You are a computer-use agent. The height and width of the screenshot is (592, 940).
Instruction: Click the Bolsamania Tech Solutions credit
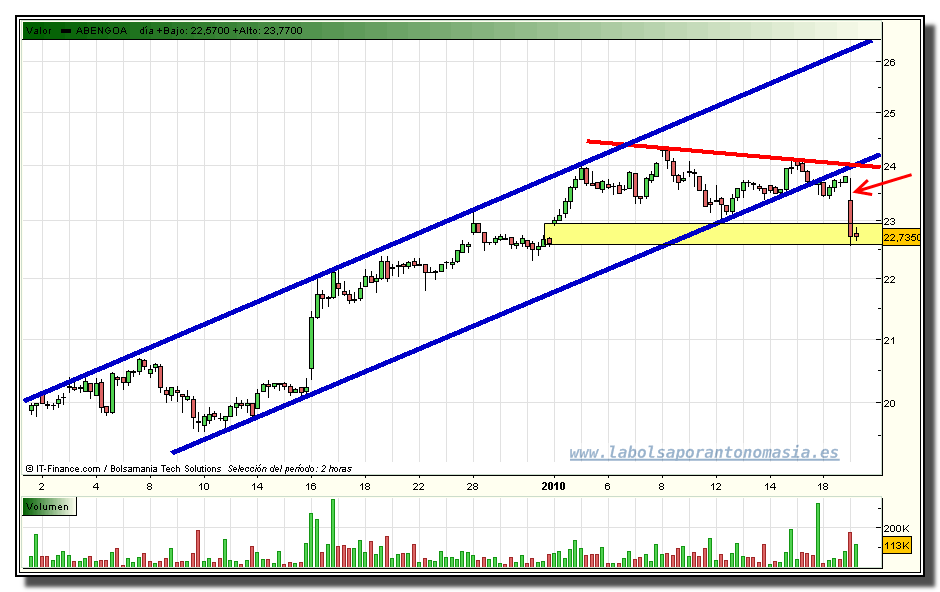pyautogui.click(x=166, y=469)
